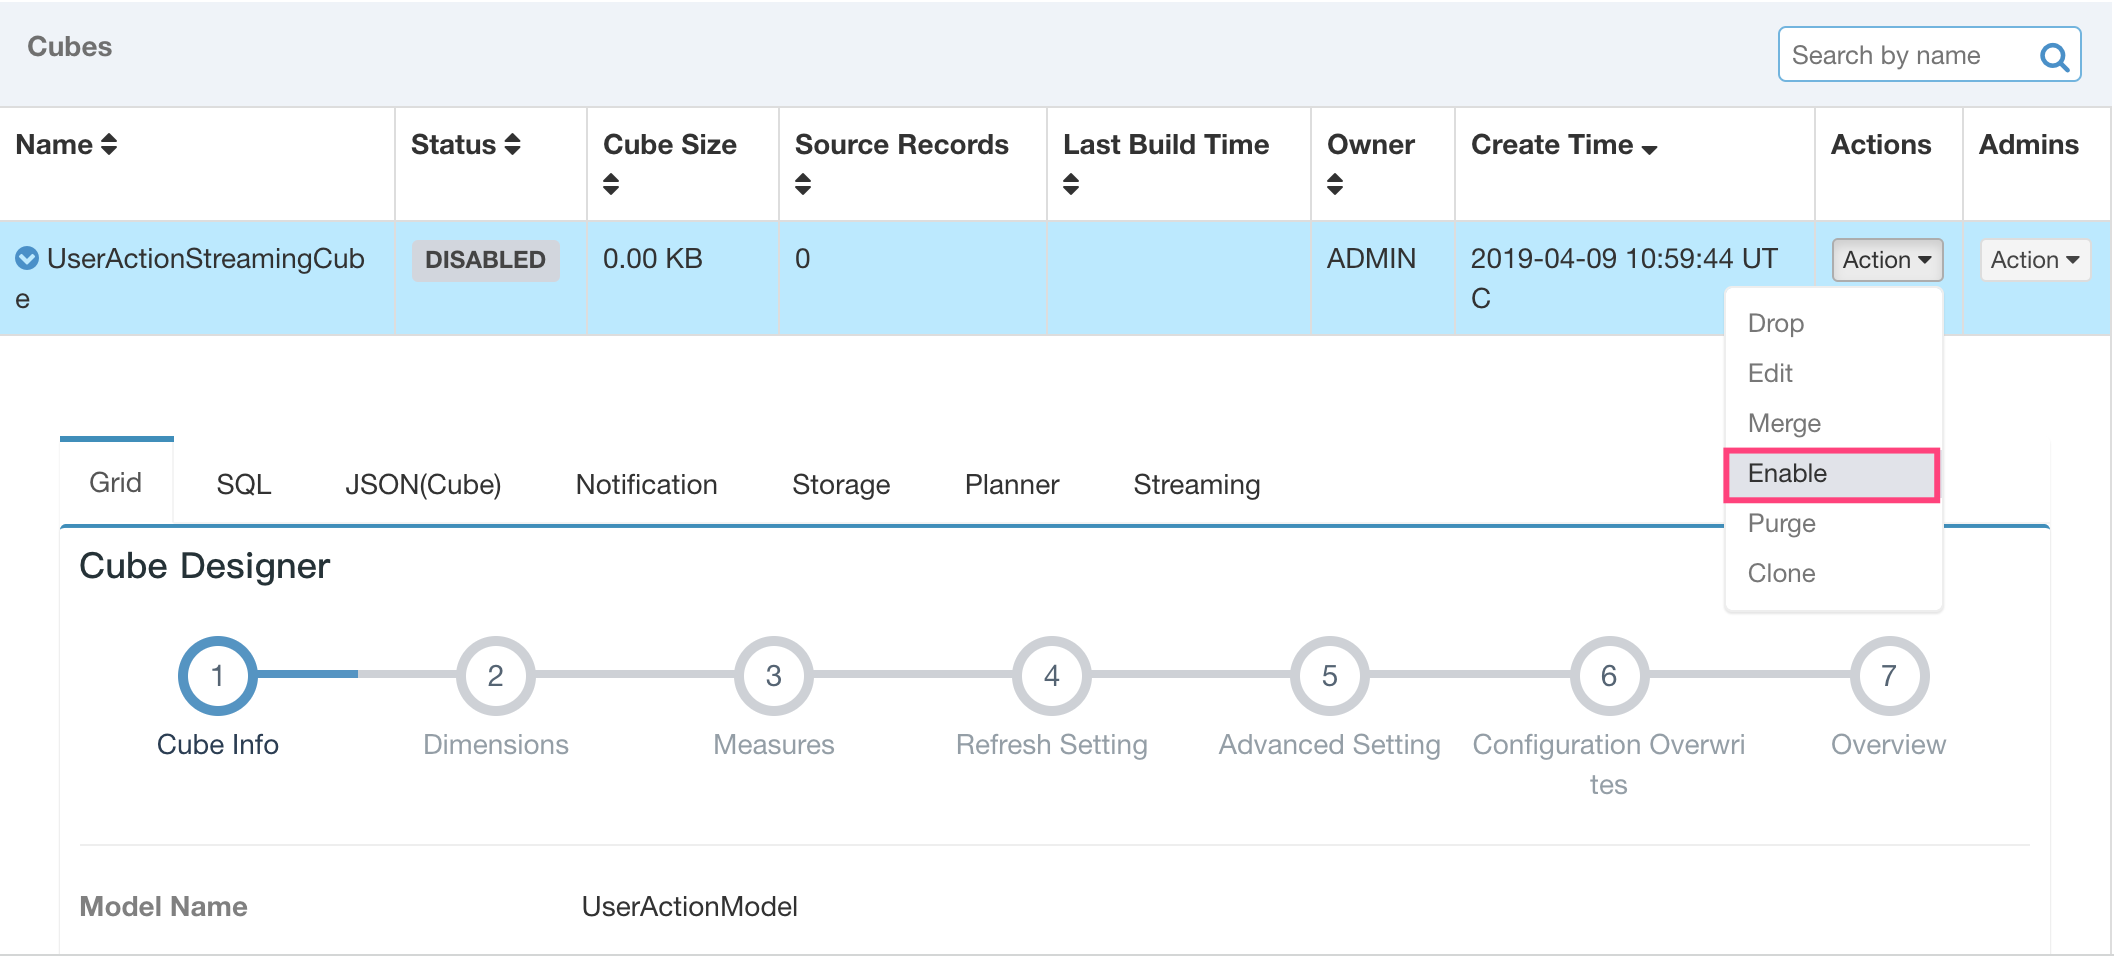The height and width of the screenshot is (956, 2114).
Task: Focus the Search by name field
Action: pos(1905,56)
